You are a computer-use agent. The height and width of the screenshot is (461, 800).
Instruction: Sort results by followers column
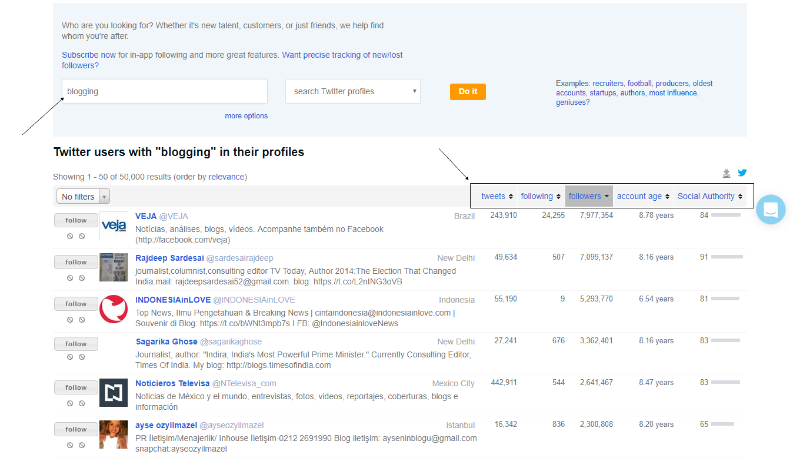pos(589,196)
